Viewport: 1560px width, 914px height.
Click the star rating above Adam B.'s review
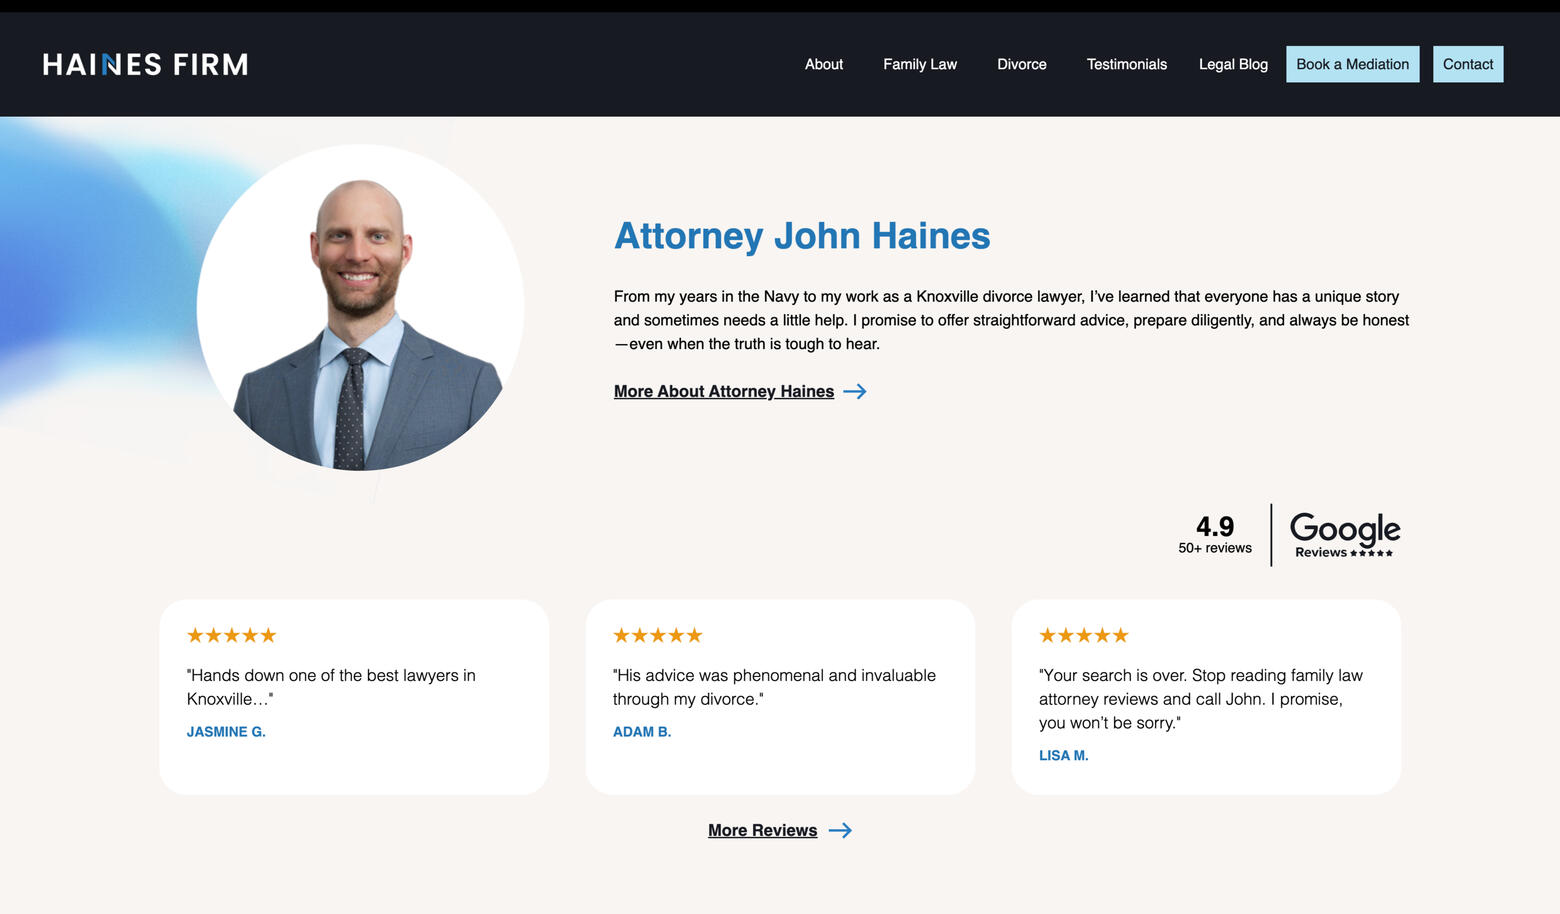pyautogui.click(x=657, y=636)
